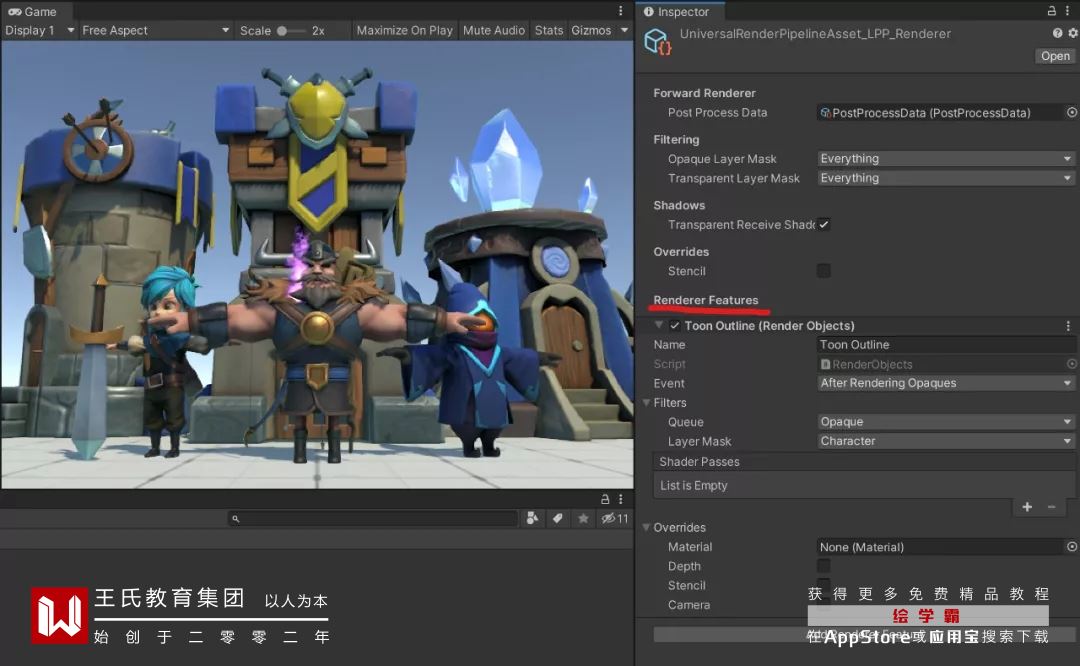Image resolution: width=1080 pixels, height=666 pixels.
Task: Click the Inspector panel lock icon
Action: (x=1052, y=11)
